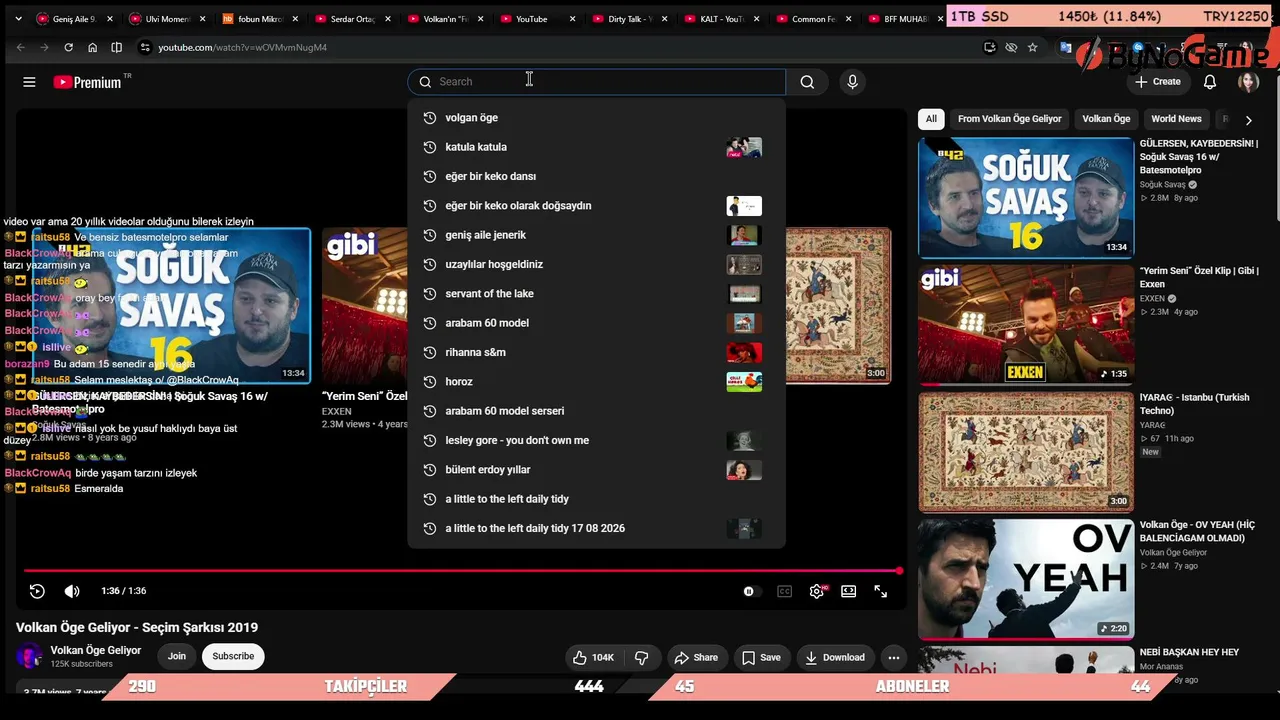The image size is (1280, 720).
Task: Open browser home page
Action: (92, 47)
